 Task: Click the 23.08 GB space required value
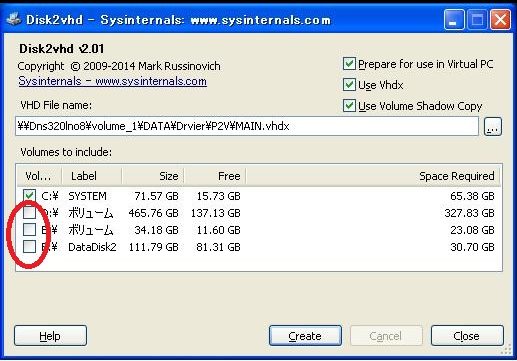coord(472,230)
